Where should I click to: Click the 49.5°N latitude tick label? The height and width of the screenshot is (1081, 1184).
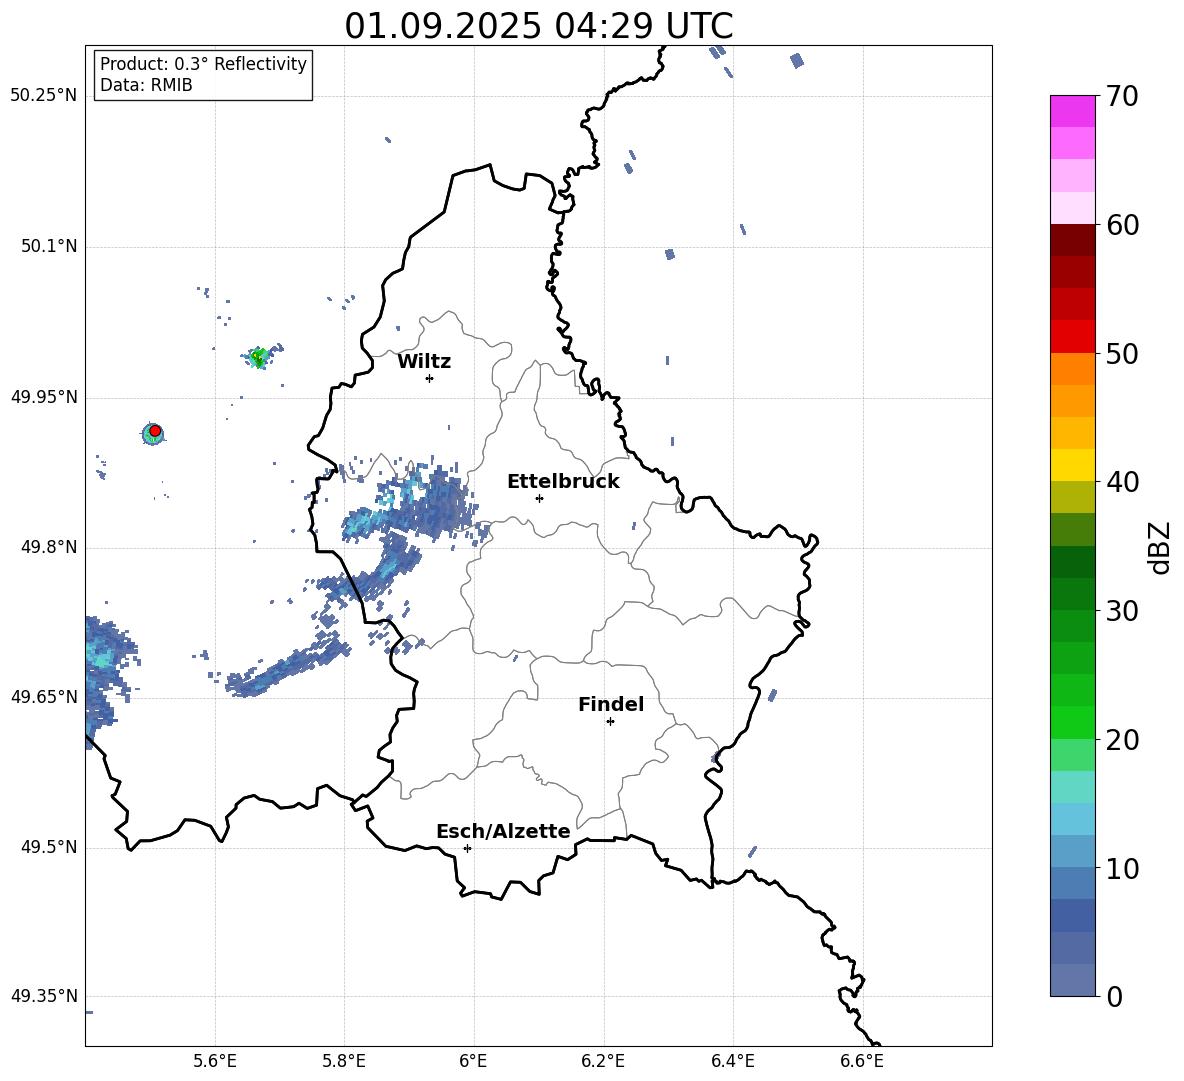pos(48,847)
